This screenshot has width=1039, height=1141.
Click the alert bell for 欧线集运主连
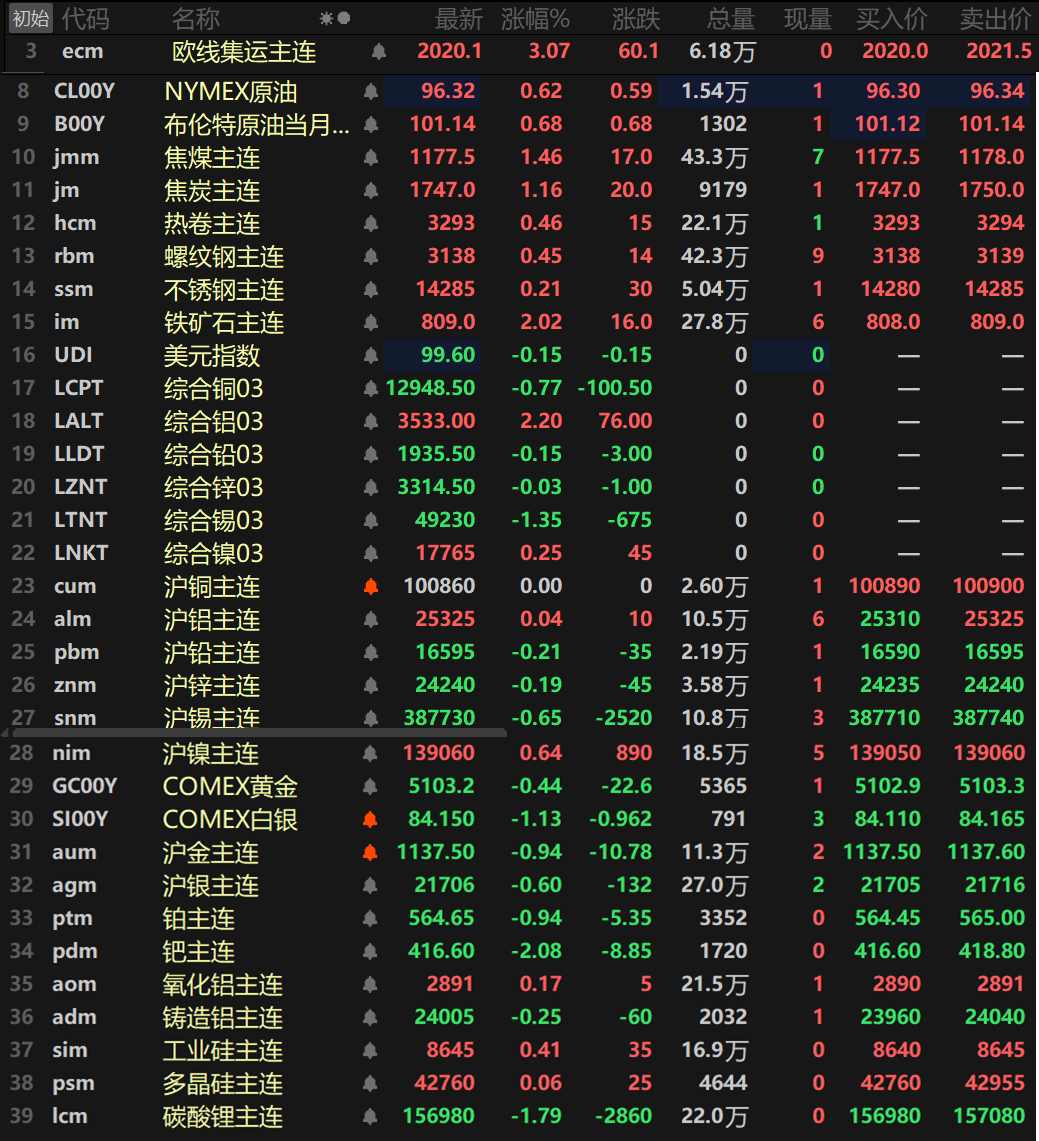(378, 51)
